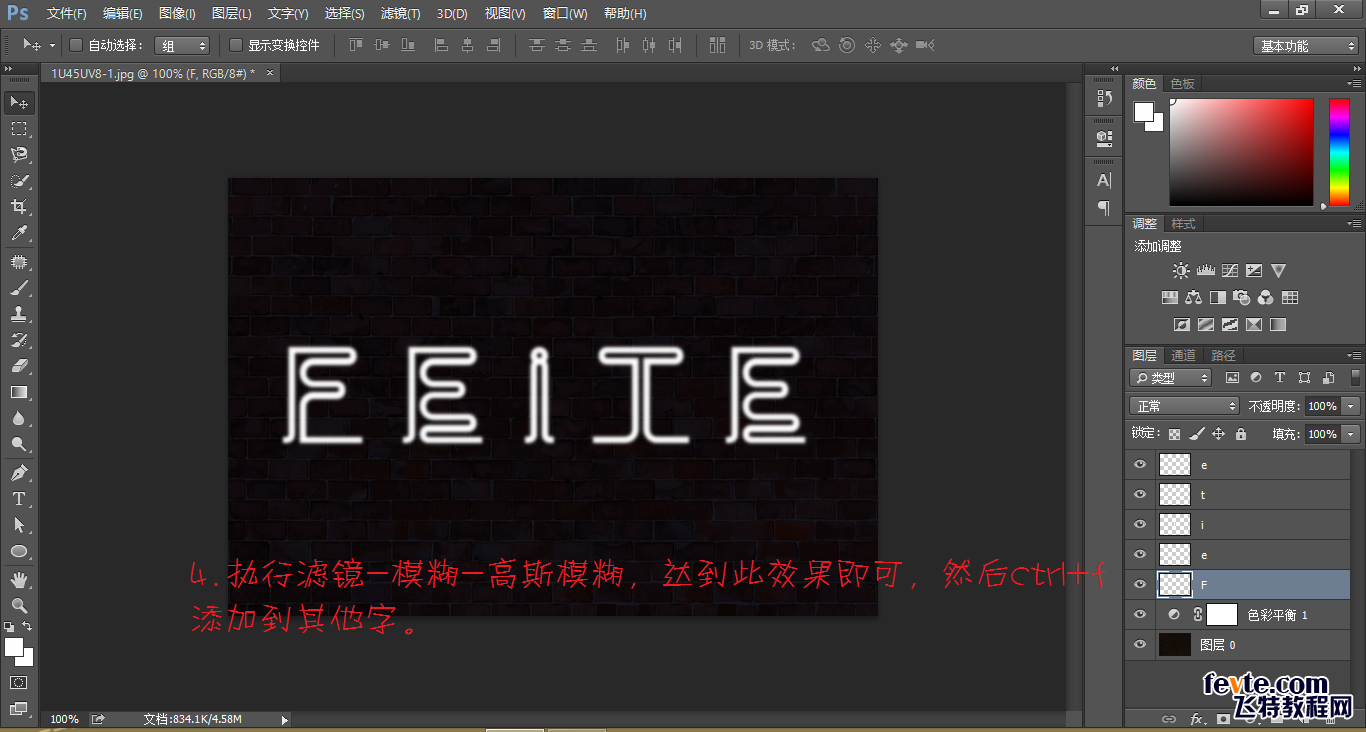This screenshot has height=732, width=1366.
Task: Filter layers by type layers (T)
Action: point(1280,378)
